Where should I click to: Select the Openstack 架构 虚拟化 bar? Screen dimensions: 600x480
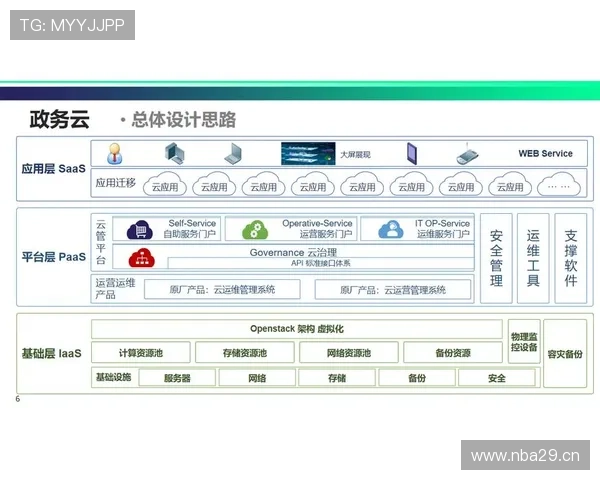tap(297, 329)
